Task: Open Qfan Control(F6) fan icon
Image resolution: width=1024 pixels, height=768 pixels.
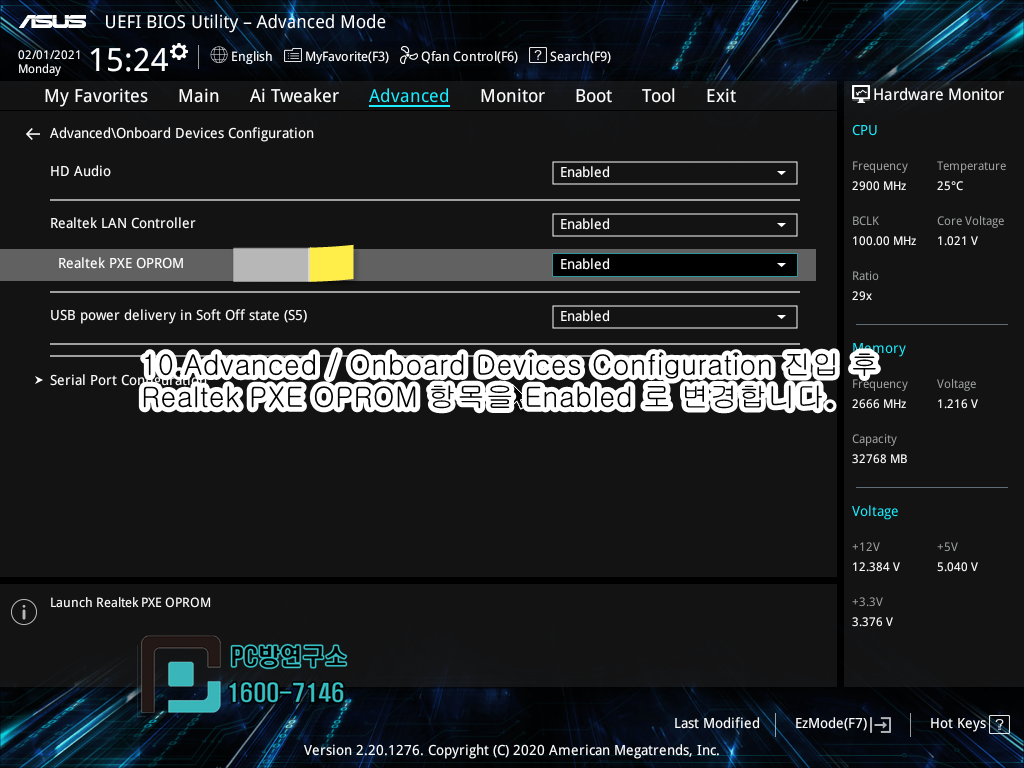Action: [408, 56]
